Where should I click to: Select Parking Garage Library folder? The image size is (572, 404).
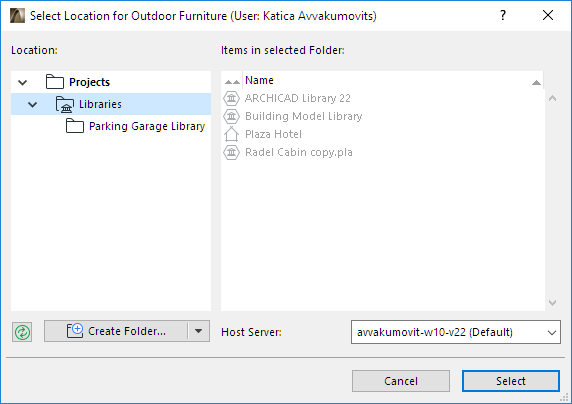[147, 126]
